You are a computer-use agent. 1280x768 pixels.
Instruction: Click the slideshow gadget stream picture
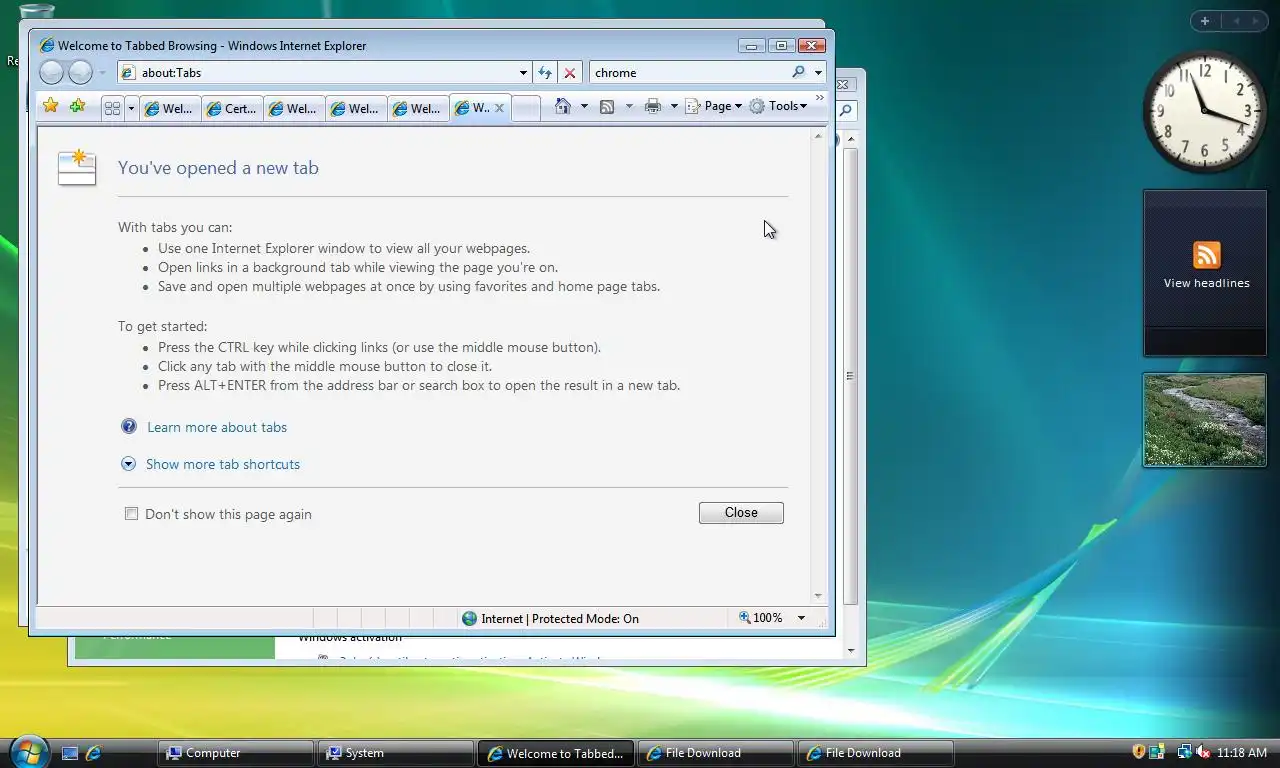[1204, 420]
